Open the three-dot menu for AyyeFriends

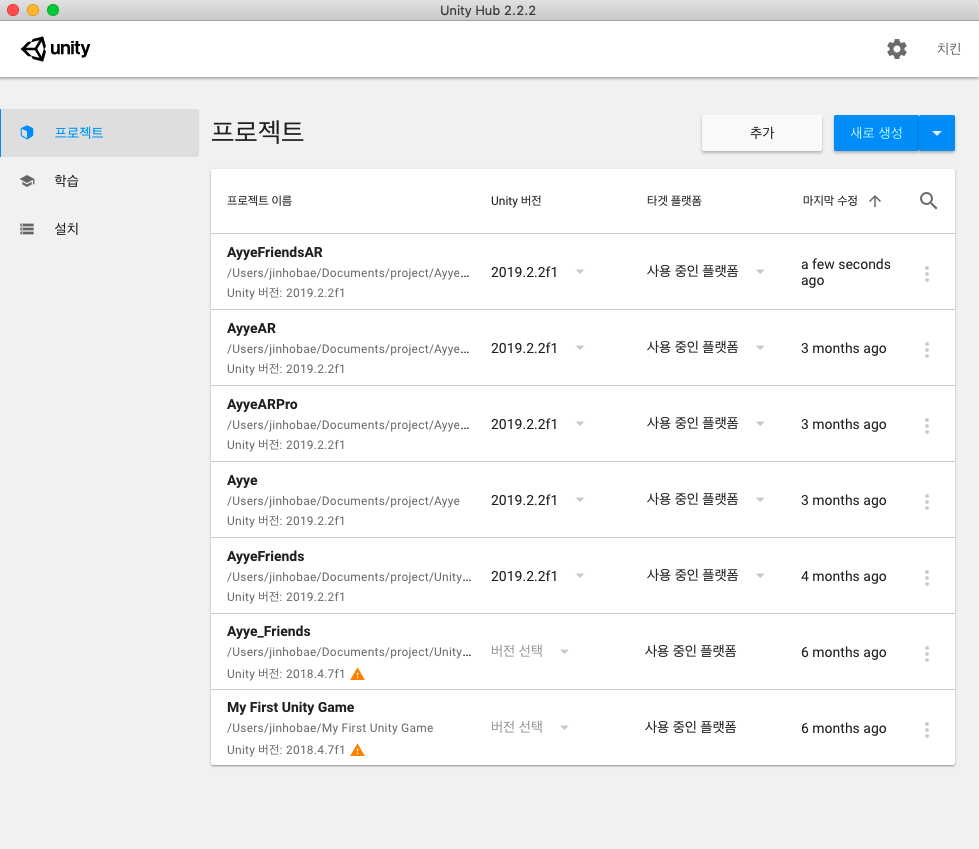(927, 577)
